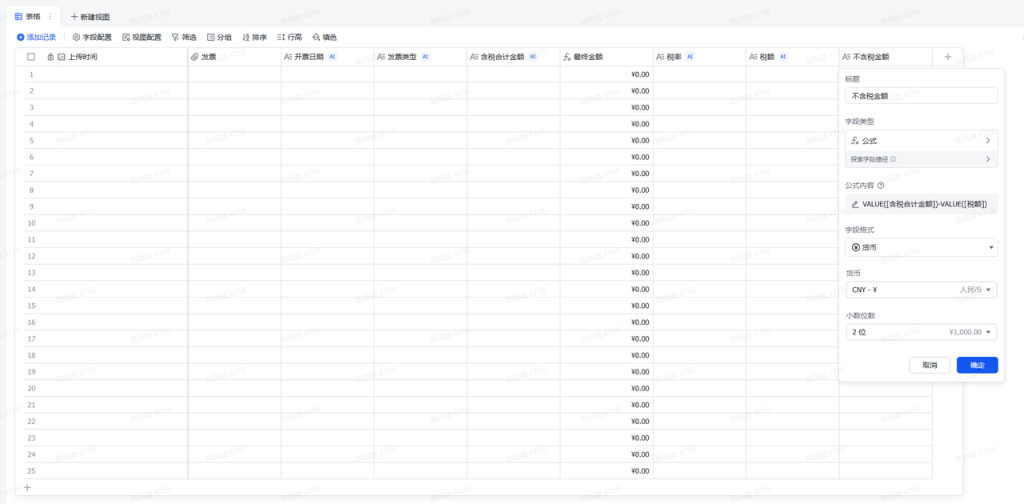The image size is (1024, 504).
Task: Click the 添加记录 plus icon
Action: pyautogui.click(x=20, y=38)
